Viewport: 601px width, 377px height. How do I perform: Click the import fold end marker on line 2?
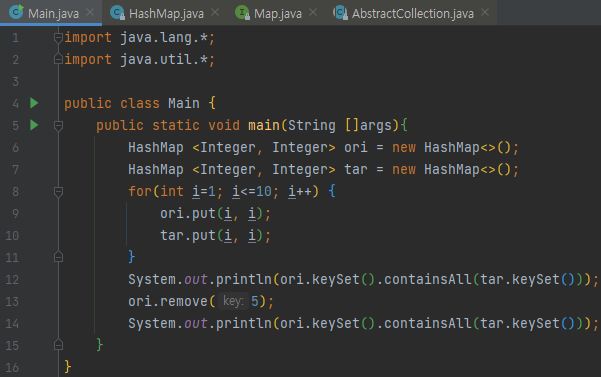(58, 59)
